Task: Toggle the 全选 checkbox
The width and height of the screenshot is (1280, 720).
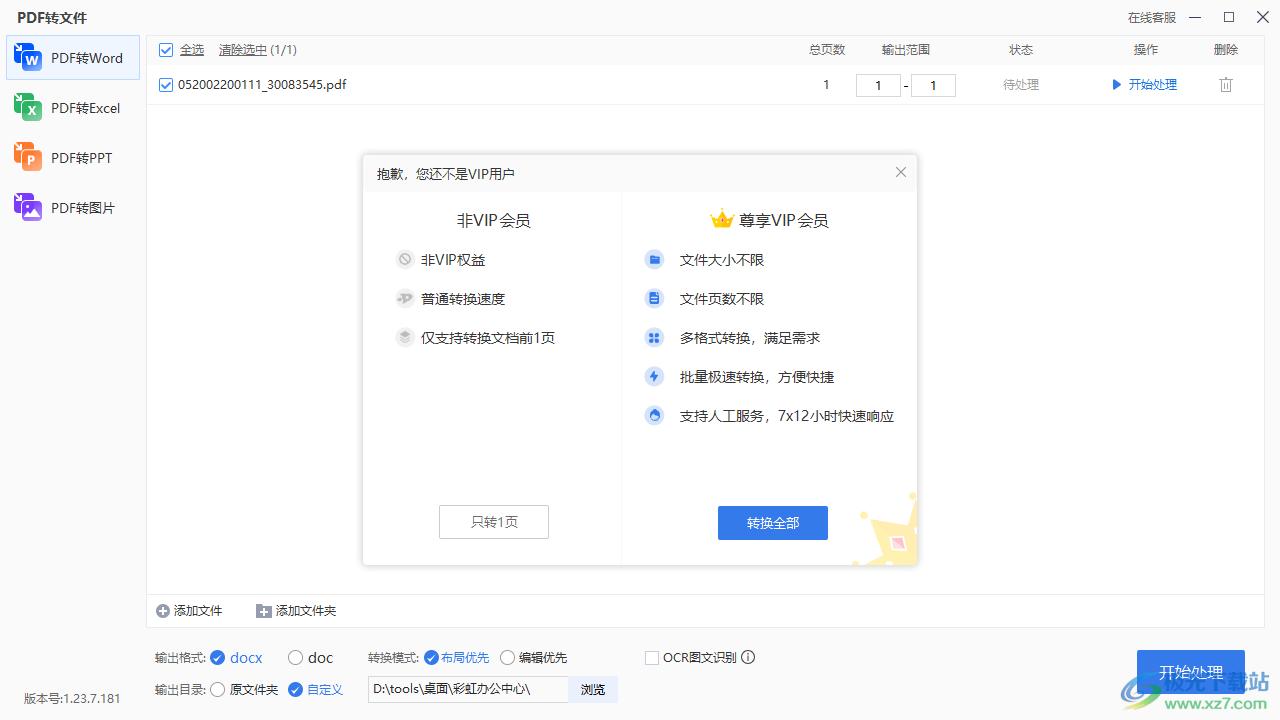Action: (x=166, y=50)
